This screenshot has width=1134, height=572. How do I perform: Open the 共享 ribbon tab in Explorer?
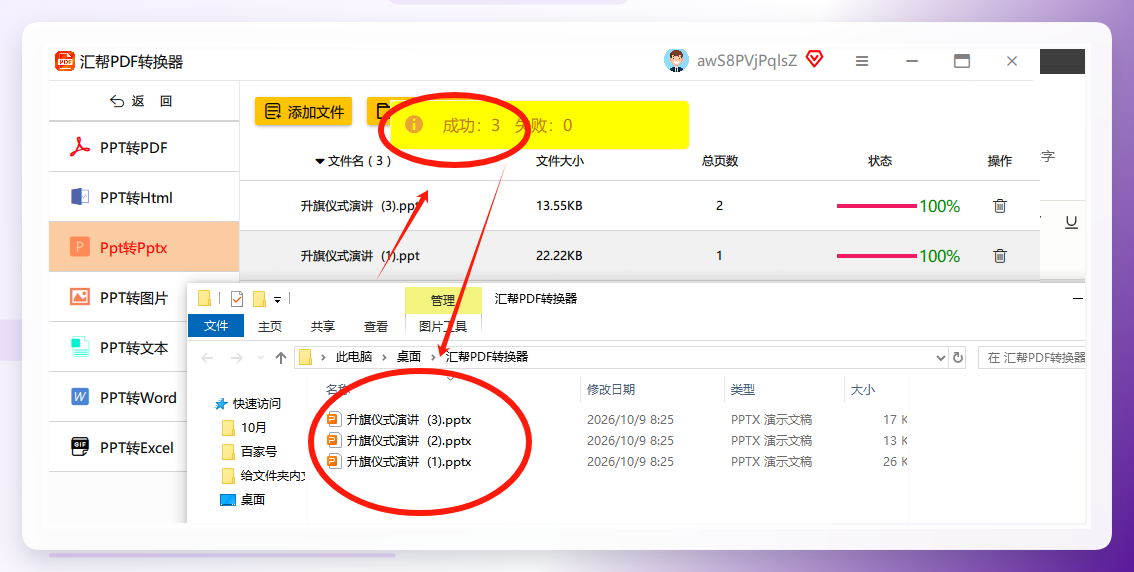click(323, 327)
